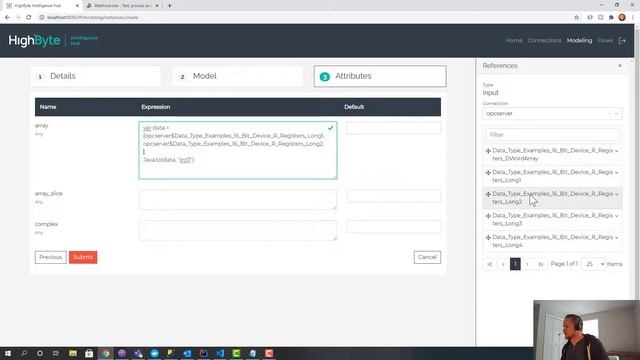640x360 pixels.
Task: Open the items-per-page dropdown showing 25
Action: (593, 264)
